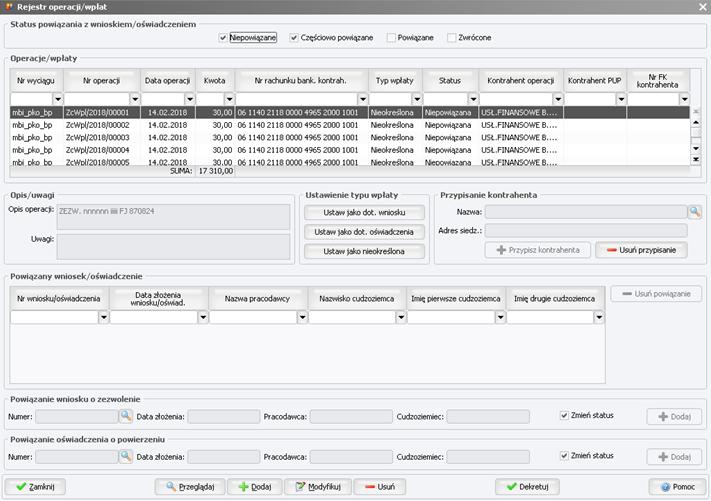
Task: Select row ZcWpl/2018/00004
Action: [350, 150]
